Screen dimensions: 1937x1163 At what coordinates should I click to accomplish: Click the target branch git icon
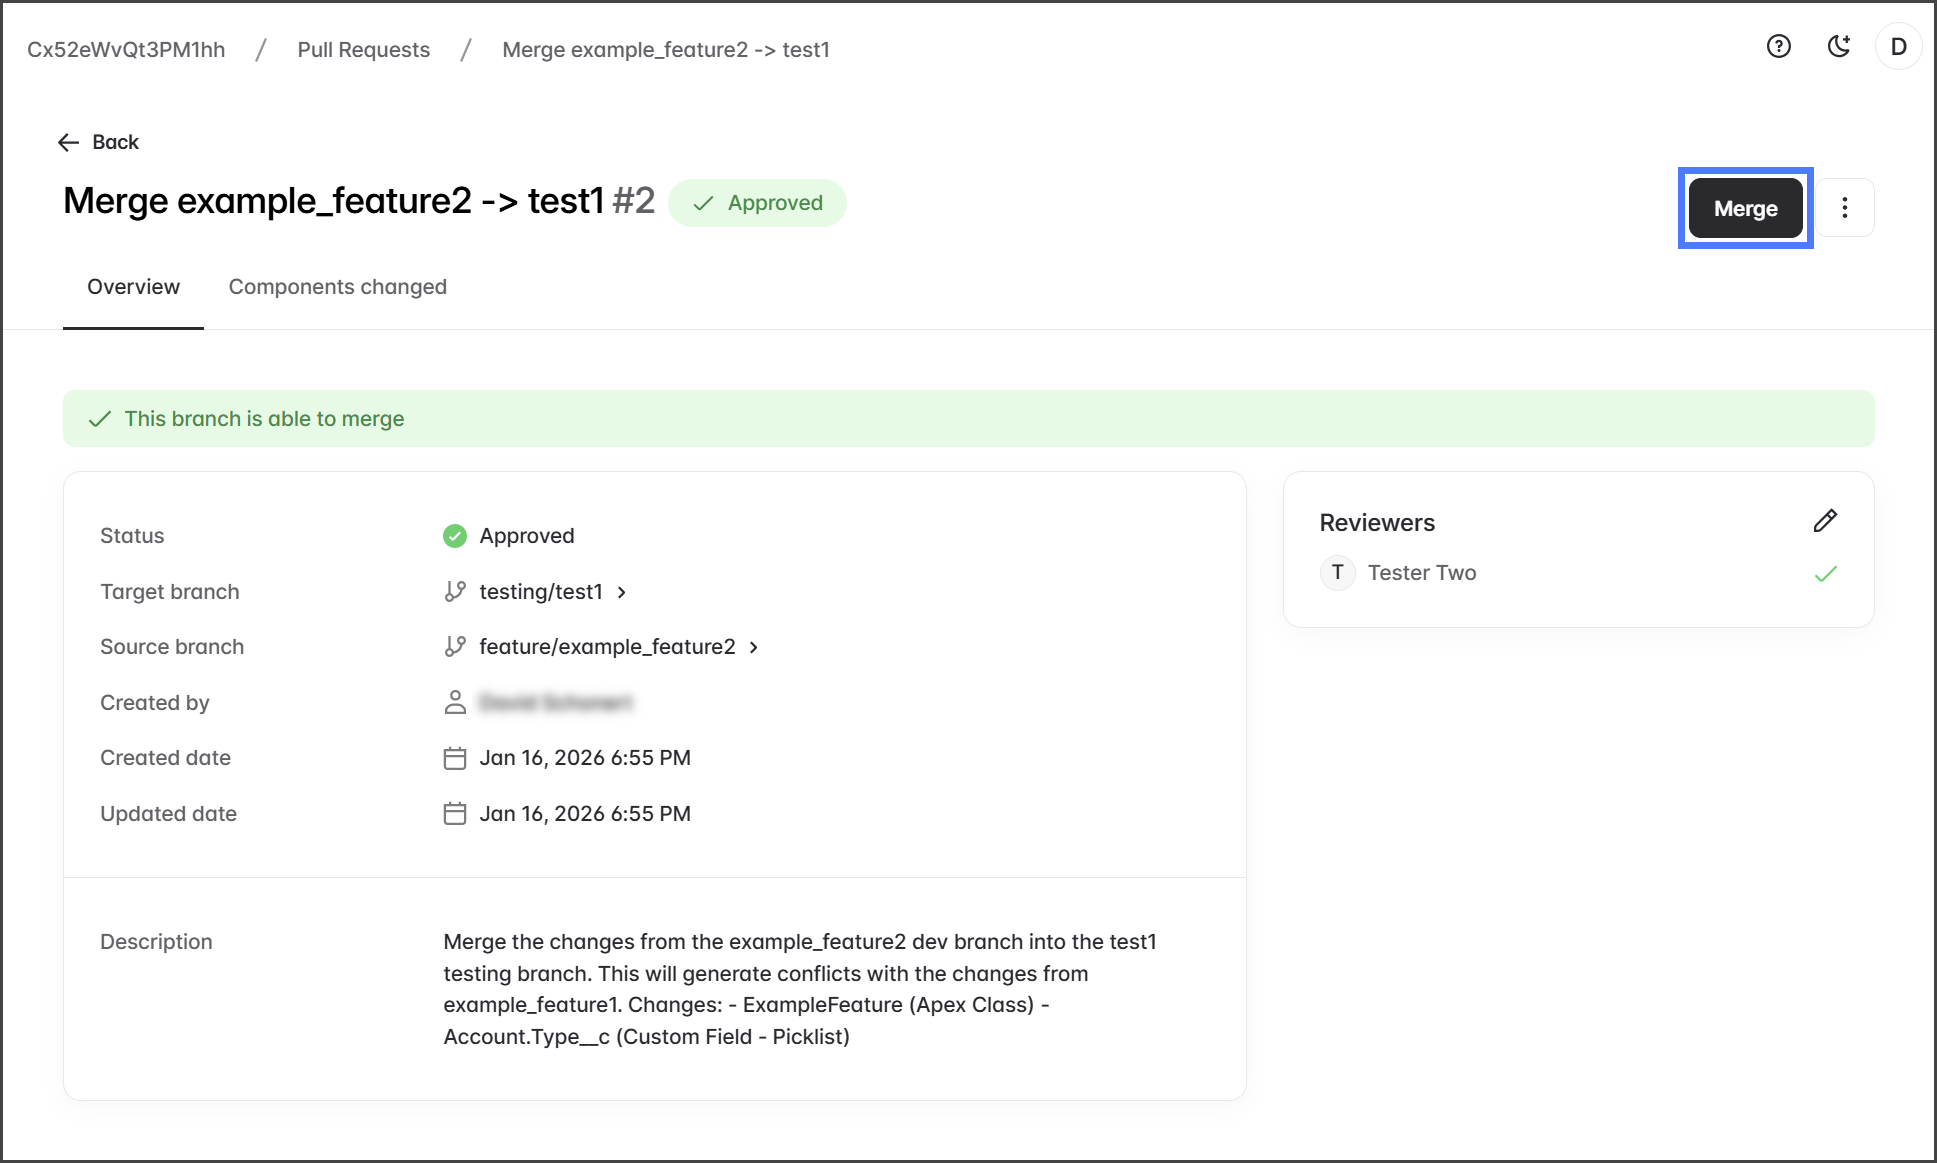455,592
